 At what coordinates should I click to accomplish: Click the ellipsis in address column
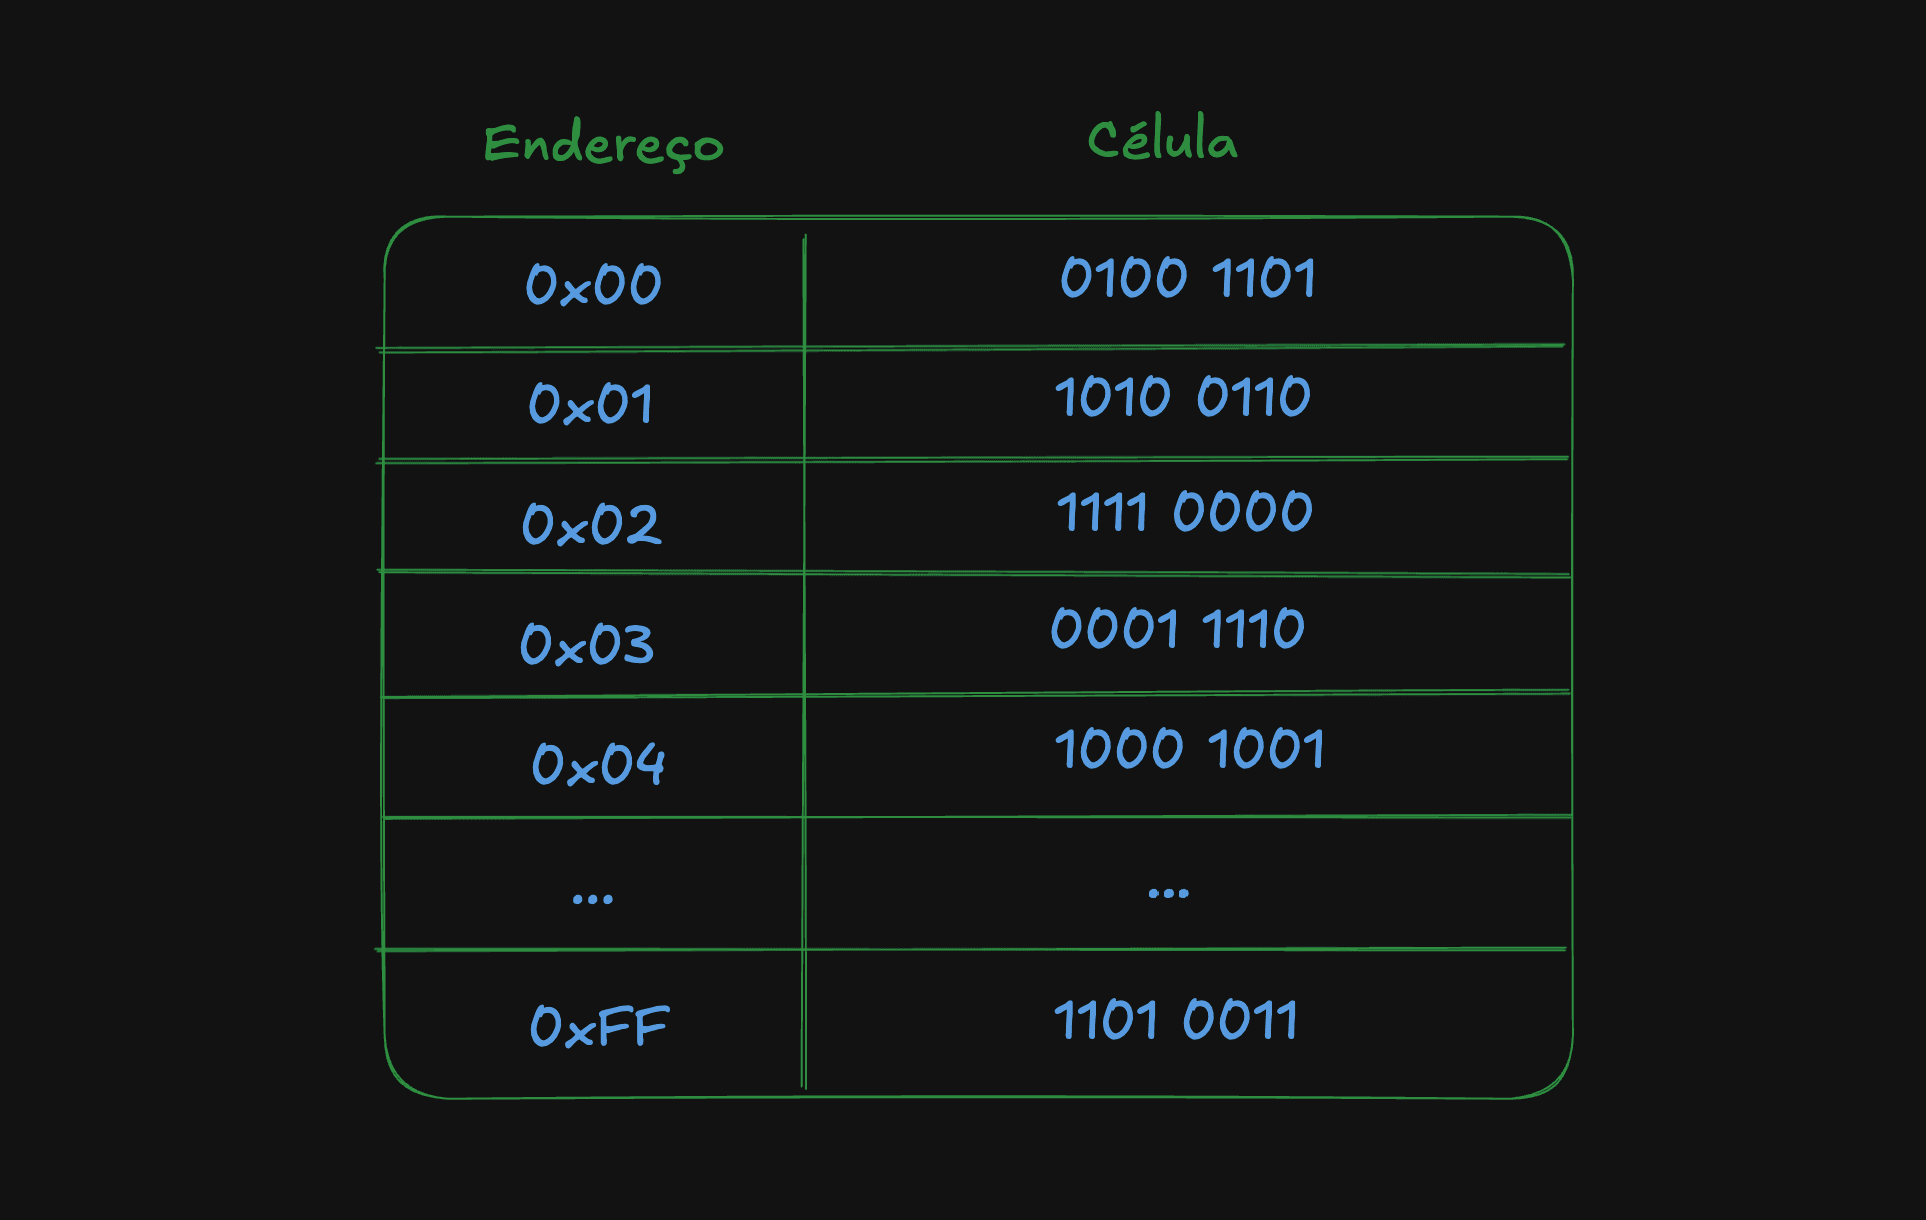click(593, 899)
